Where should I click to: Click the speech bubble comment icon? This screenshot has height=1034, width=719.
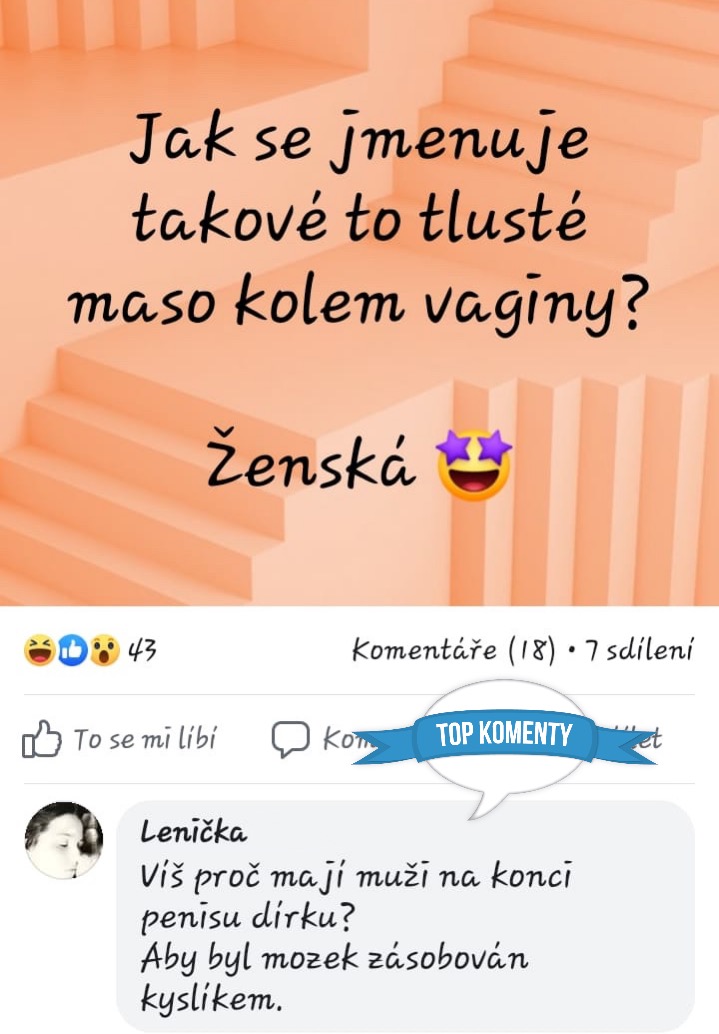(290, 739)
